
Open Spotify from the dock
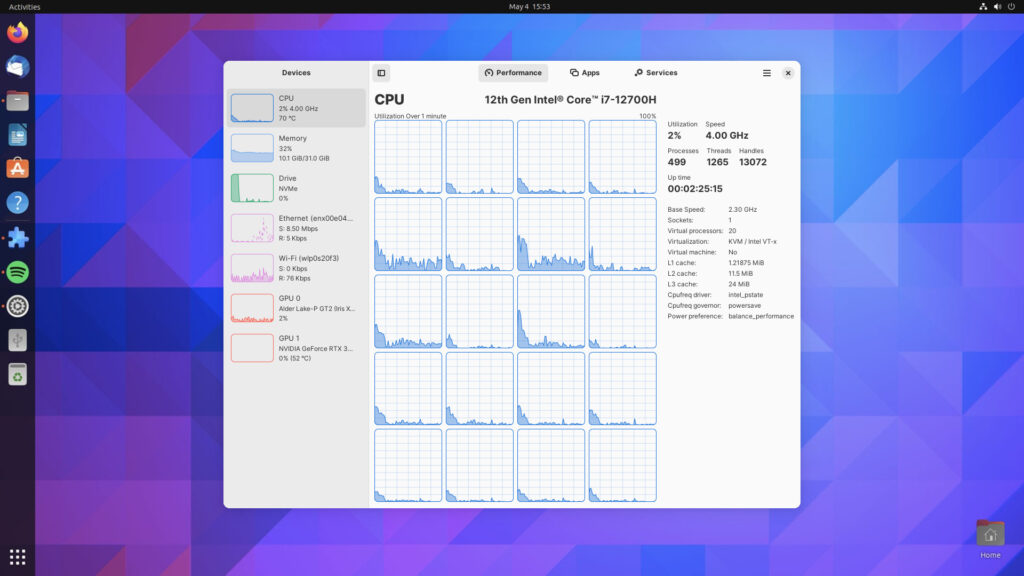tap(17, 272)
